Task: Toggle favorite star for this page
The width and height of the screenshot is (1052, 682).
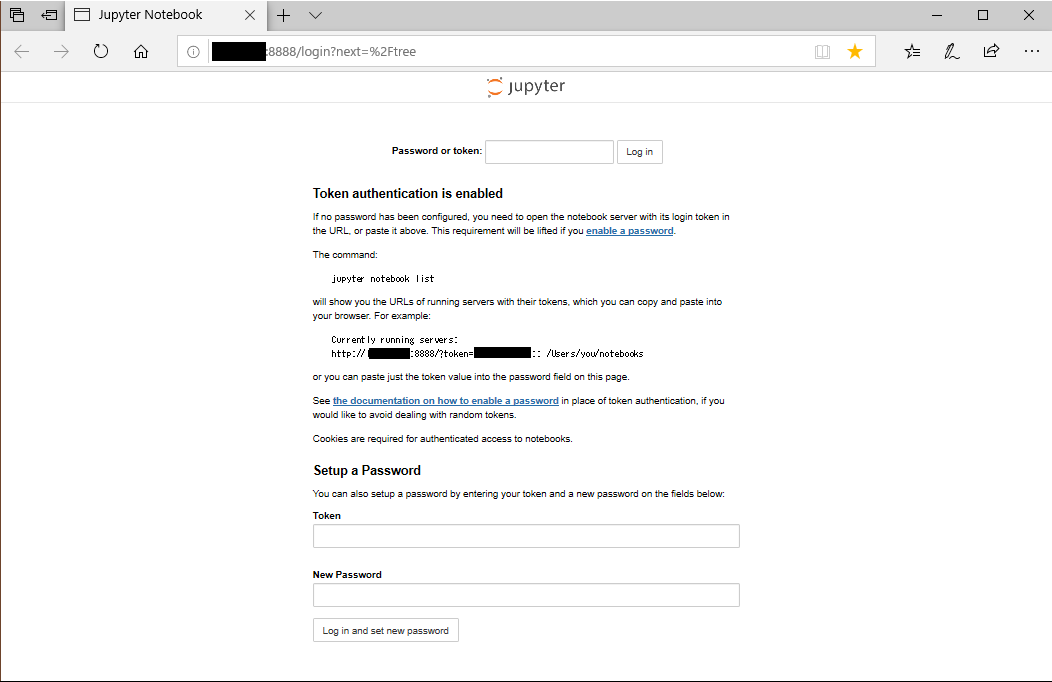Action: pos(855,52)
